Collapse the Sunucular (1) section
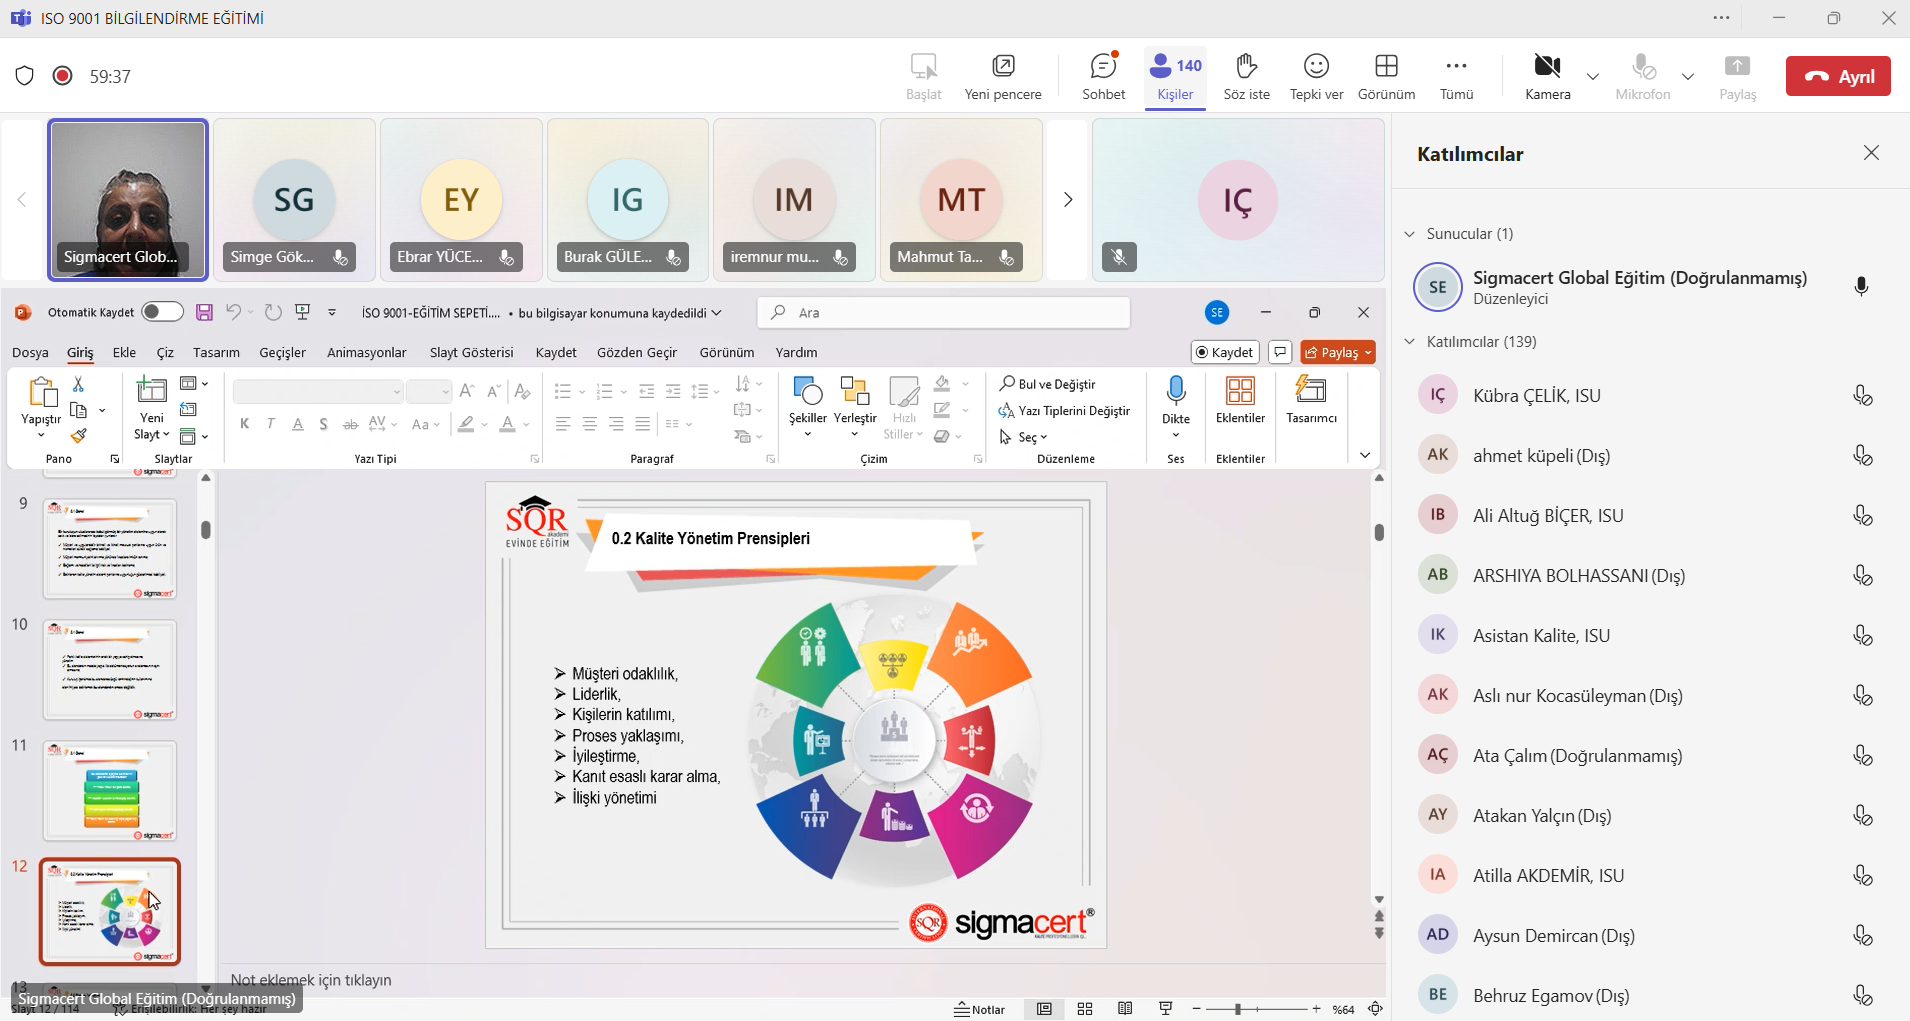 [x=1410, y=234]
